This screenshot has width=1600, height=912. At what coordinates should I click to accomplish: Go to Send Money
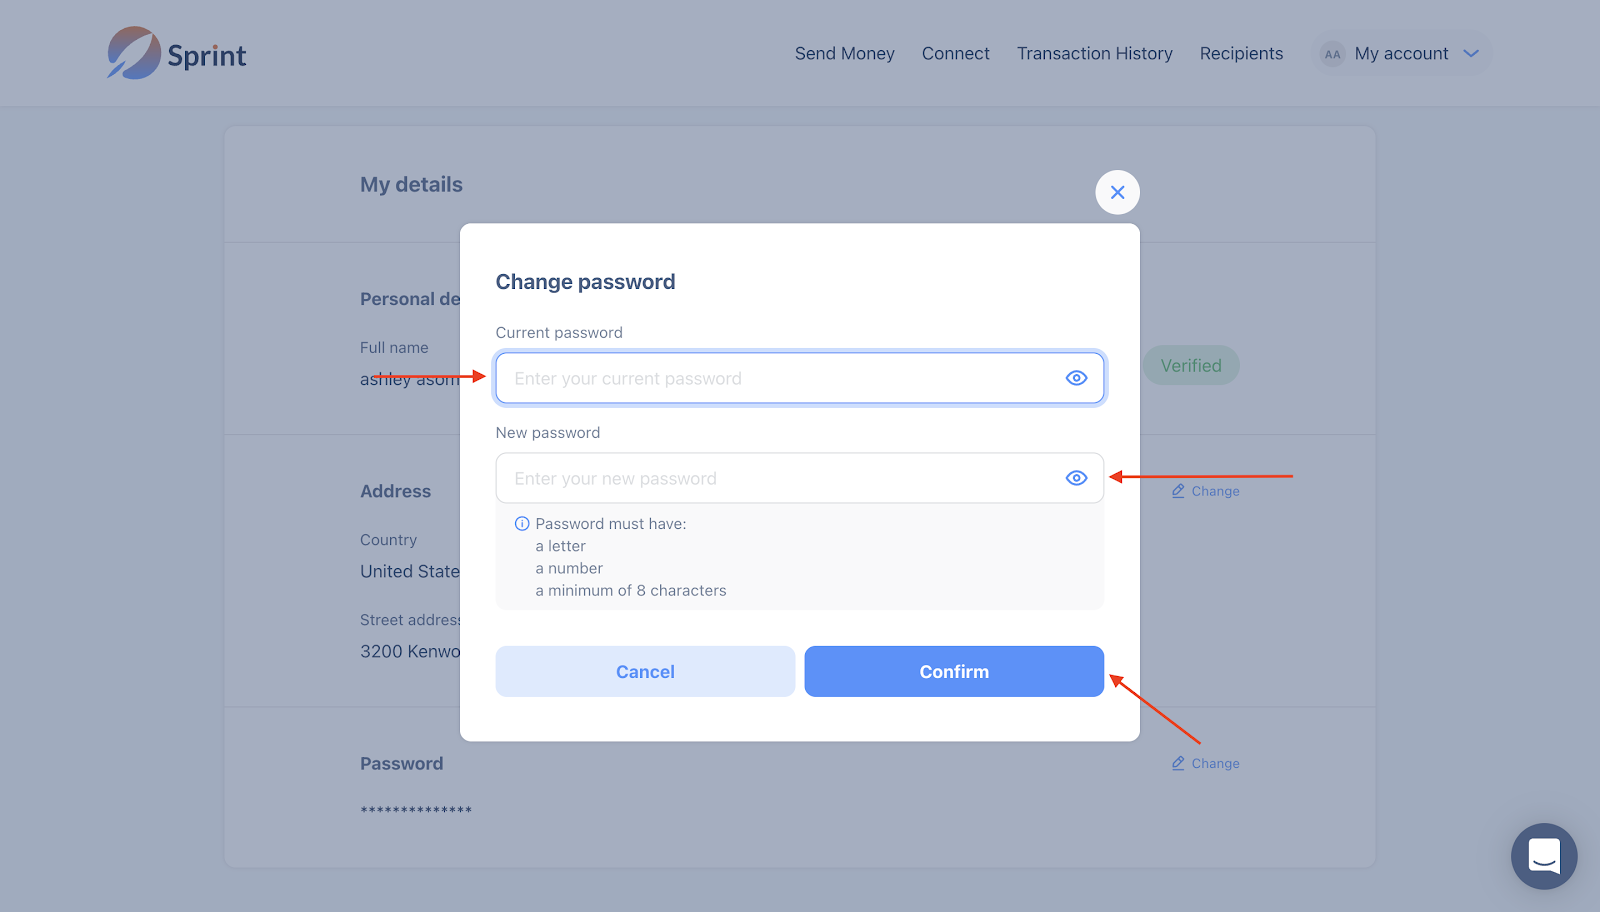click(844, 54)
